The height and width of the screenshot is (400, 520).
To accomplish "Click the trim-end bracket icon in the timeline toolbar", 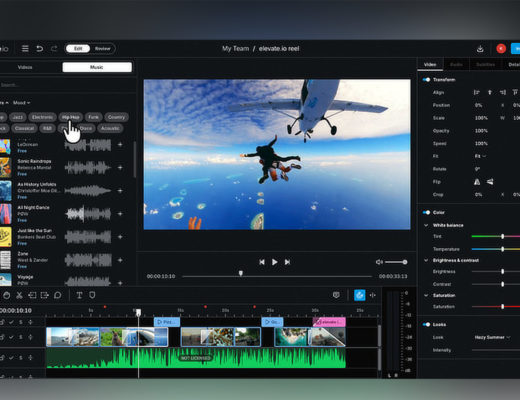I will 45,295.
